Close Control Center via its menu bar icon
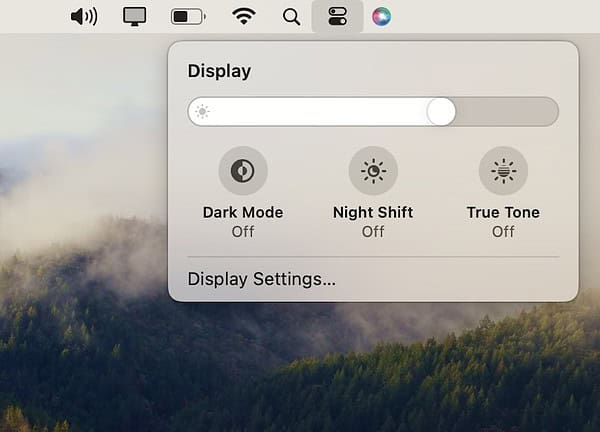Image resolution: width=600 pixels, height=432 pixels. [337, 16]
